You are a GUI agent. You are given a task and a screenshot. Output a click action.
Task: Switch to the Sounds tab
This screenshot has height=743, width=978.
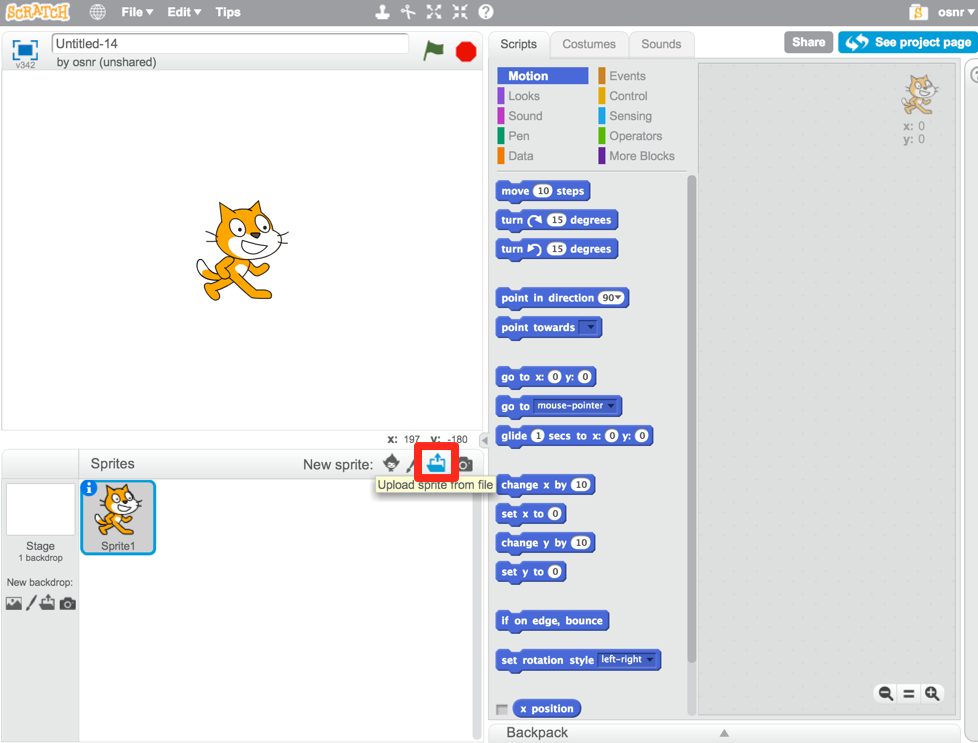tap(661, 44)
